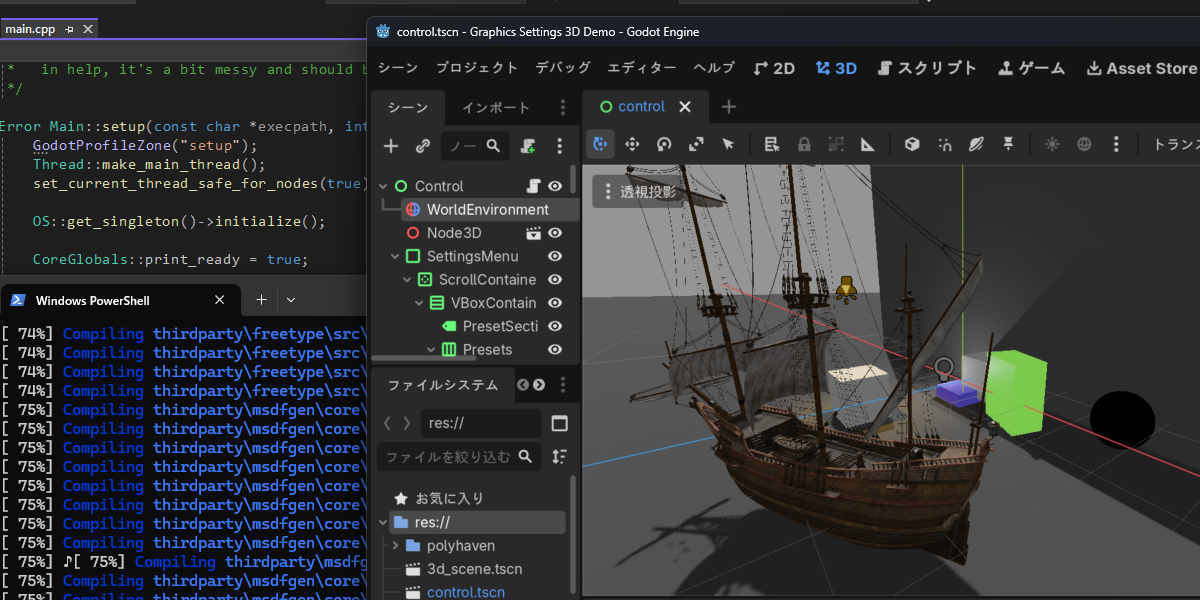Screen dimensions: 1200x600
Task: Open the ヘルプ menu
Action: click(x=714, y=68)
